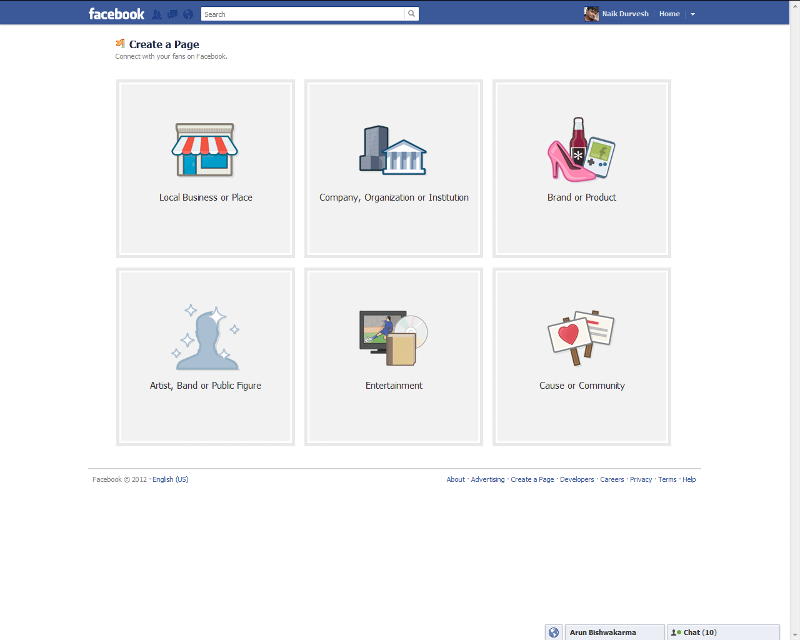Select the Entertainment TV and disc icon

[x=393, y=338]
